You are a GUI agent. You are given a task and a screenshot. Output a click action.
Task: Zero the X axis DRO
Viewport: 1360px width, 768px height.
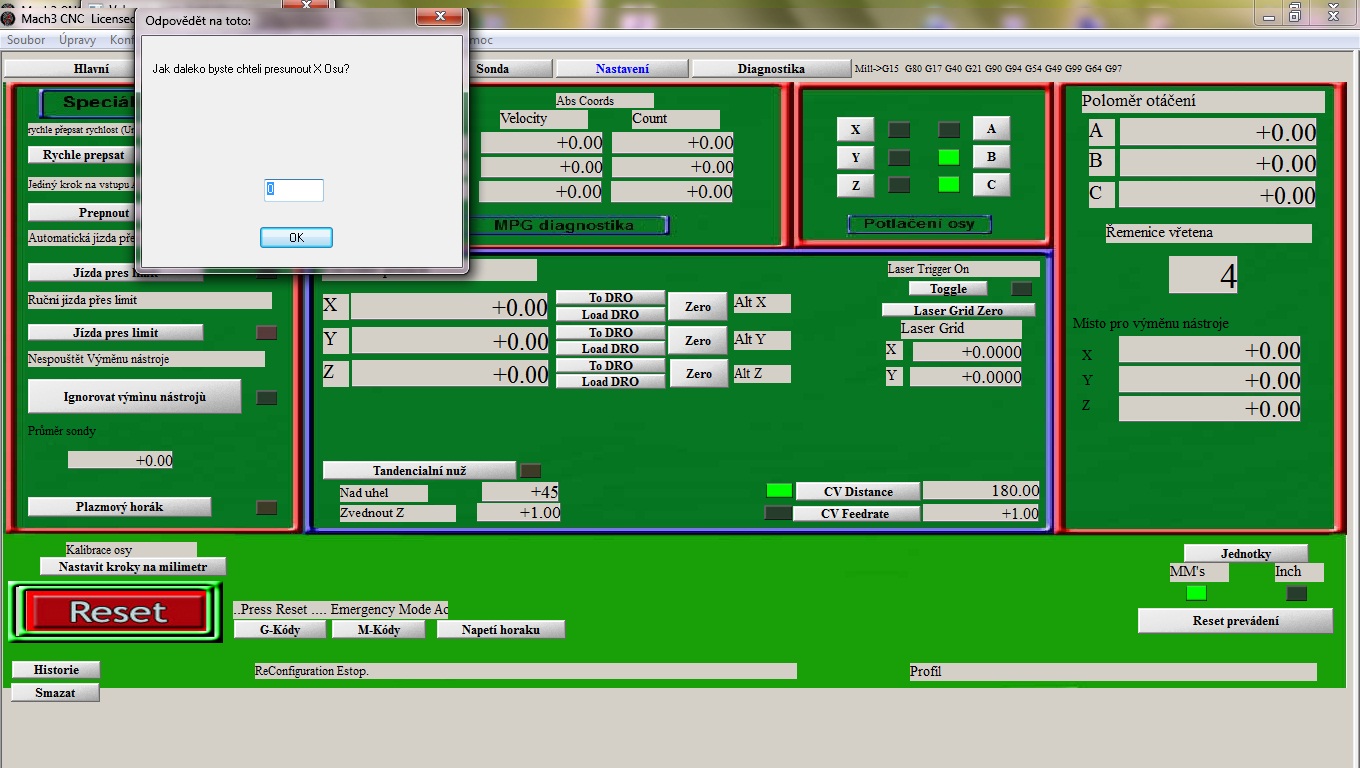pyautogui.click(x=697, y=307)
